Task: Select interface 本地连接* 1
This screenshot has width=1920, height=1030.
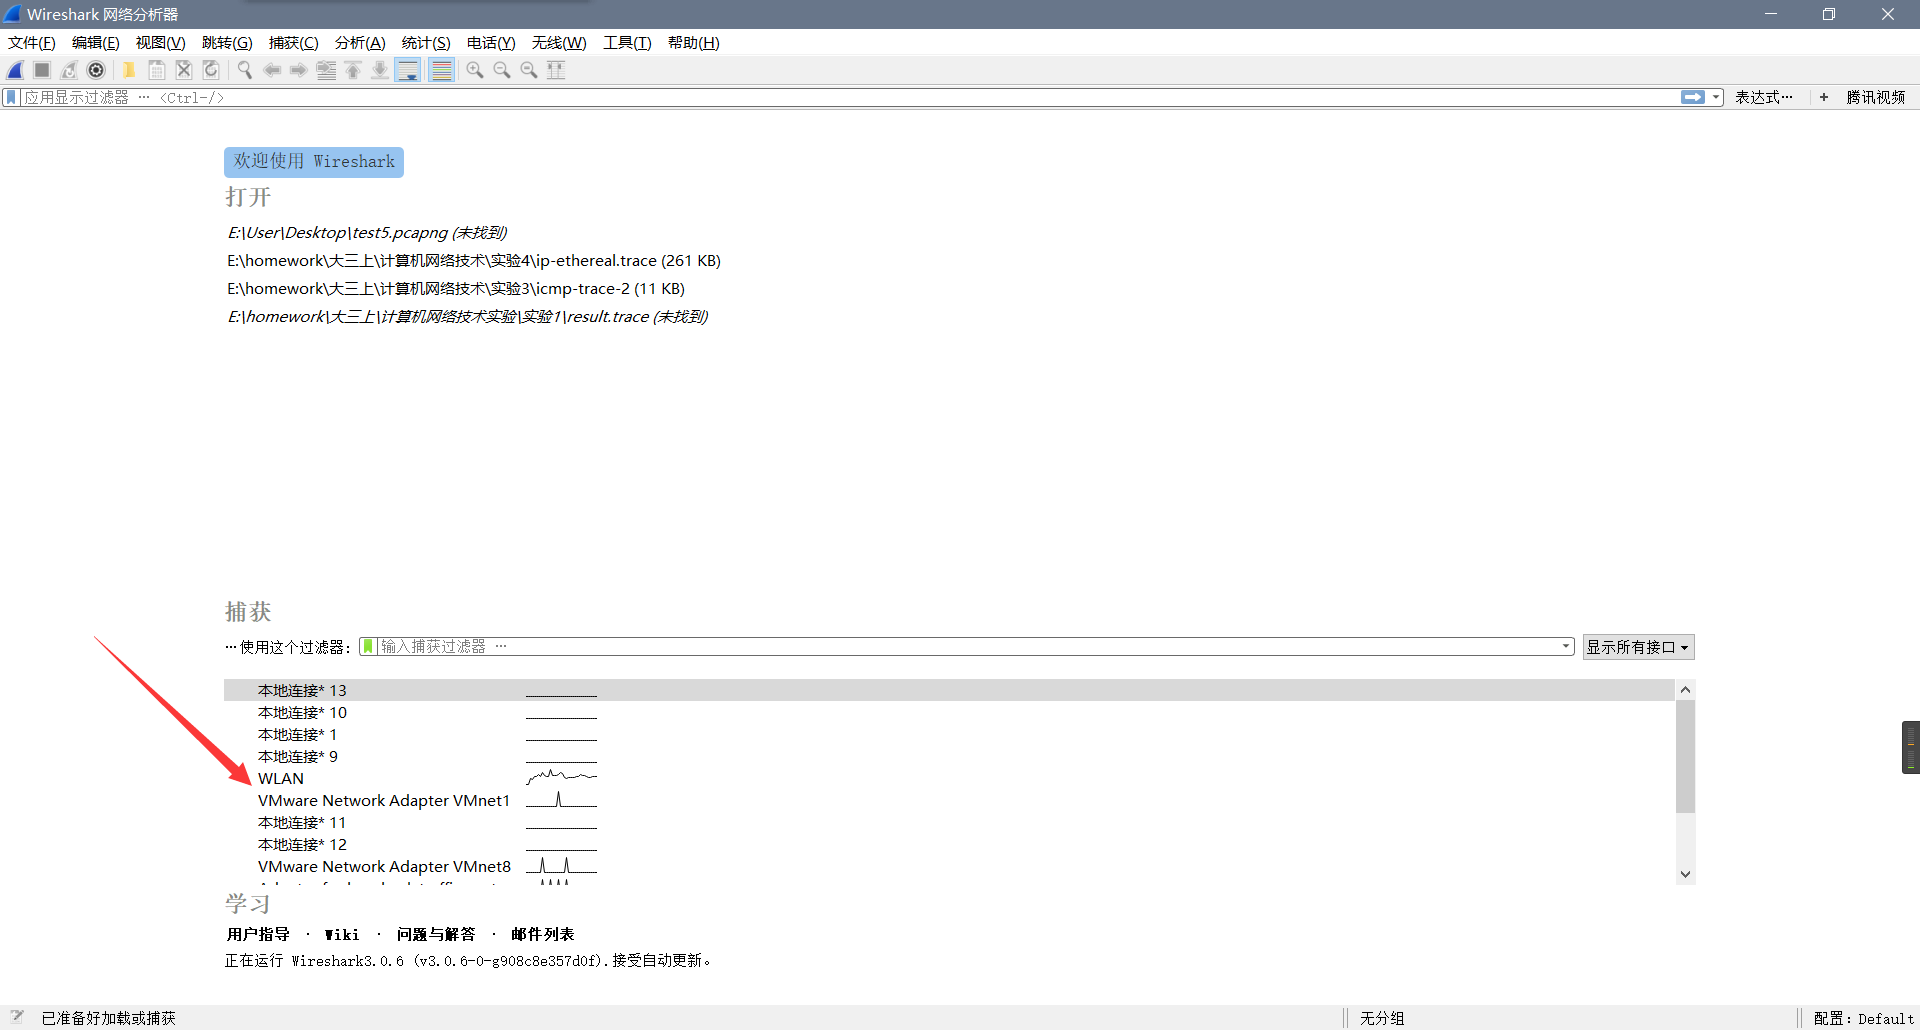Action: pyautogui.click(x=949, y=734)
